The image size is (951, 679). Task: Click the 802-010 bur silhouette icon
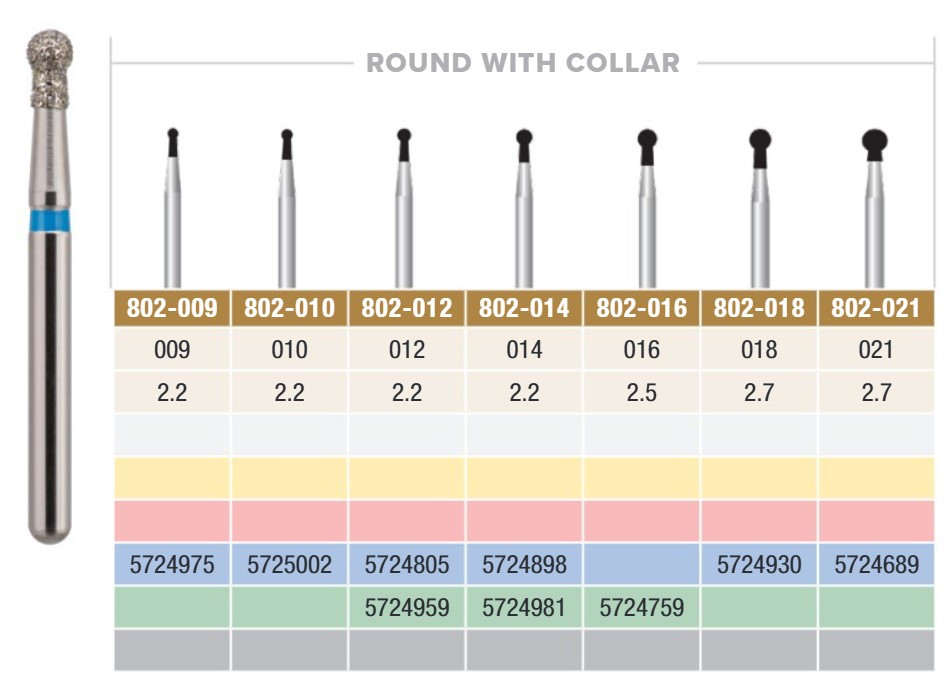[287, 207]
